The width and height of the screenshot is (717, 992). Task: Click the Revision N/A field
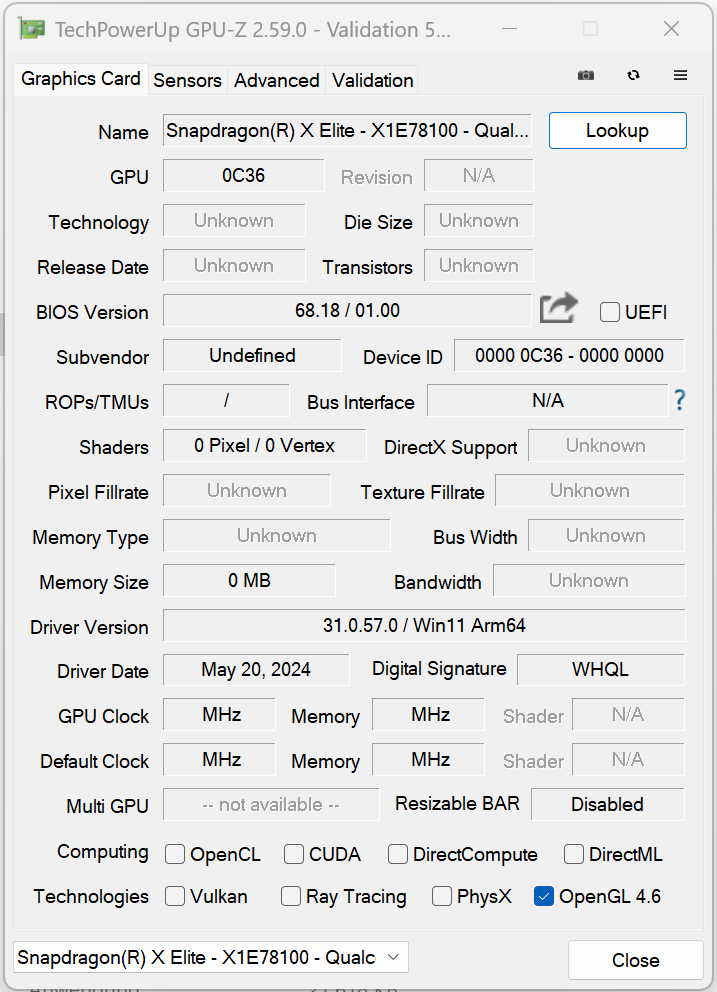click(x=478, y=175)
